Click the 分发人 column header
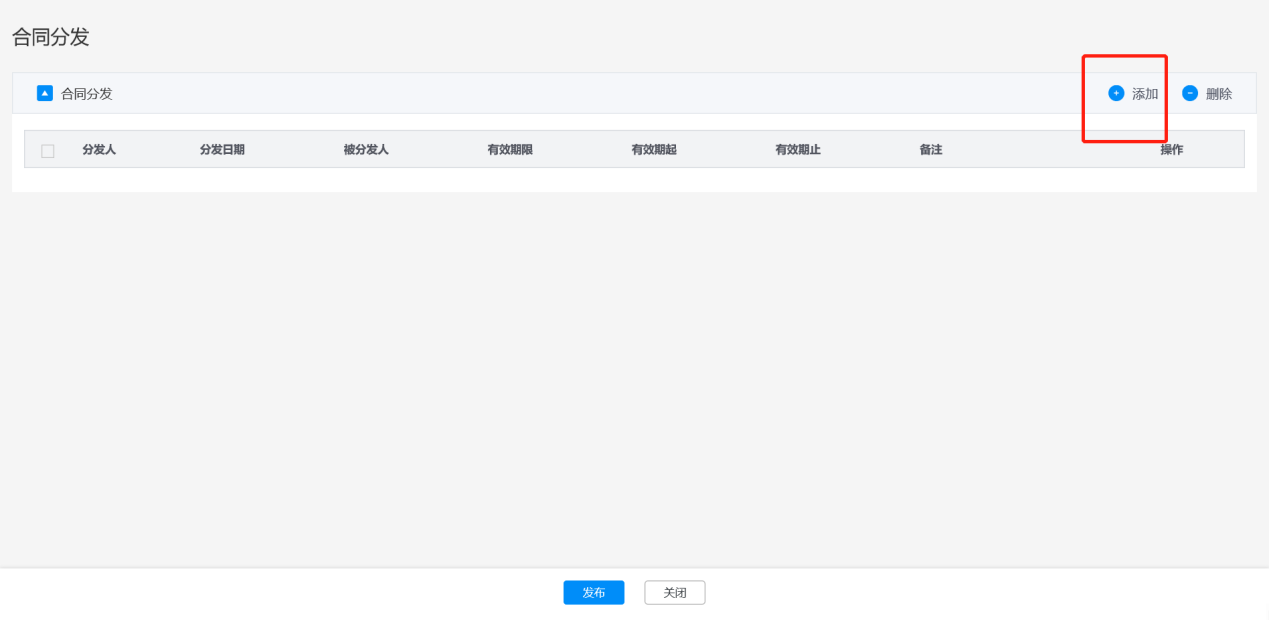 pos(99,150)
